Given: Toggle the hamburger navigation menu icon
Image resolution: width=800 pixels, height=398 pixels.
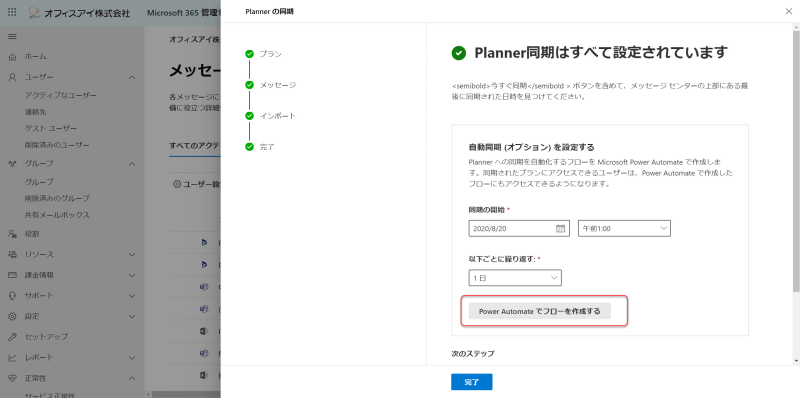Looking at the screenshot, I should pos(12,37).
